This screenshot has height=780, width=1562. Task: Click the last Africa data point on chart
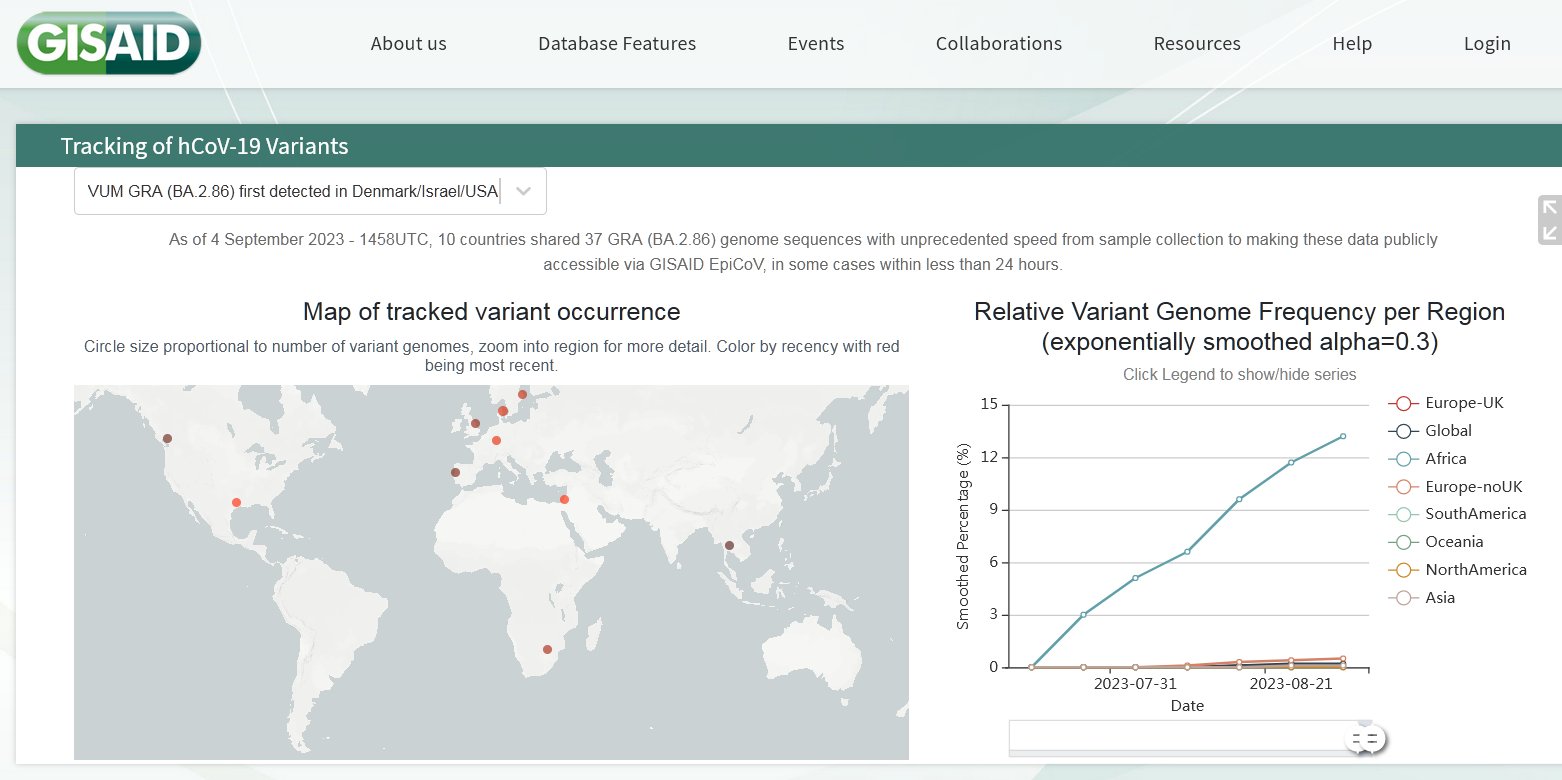point(1342,436)
